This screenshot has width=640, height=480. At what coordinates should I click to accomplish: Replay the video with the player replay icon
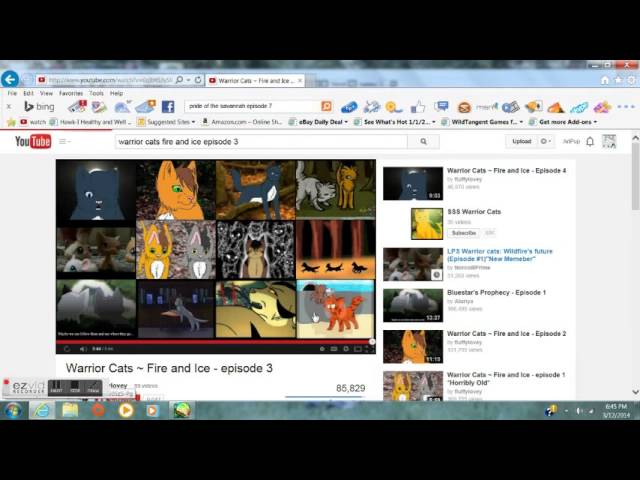[67, 349]
